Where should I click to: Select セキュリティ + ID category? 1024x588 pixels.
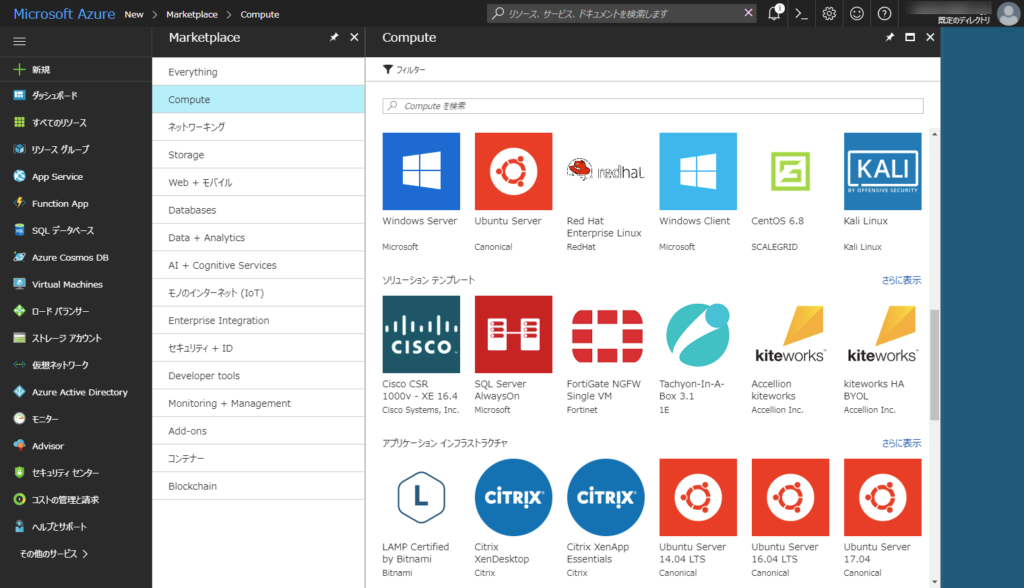[259, 348]
